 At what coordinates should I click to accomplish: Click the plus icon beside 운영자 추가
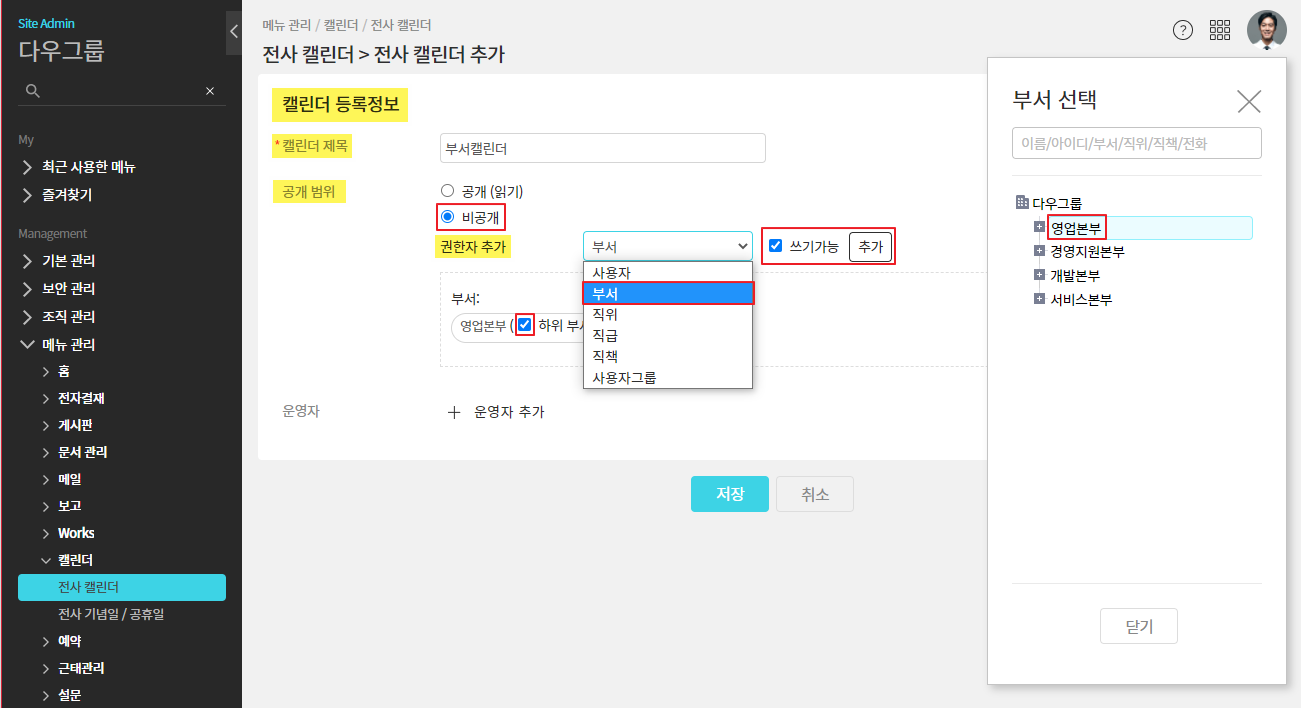click(454, 412)
